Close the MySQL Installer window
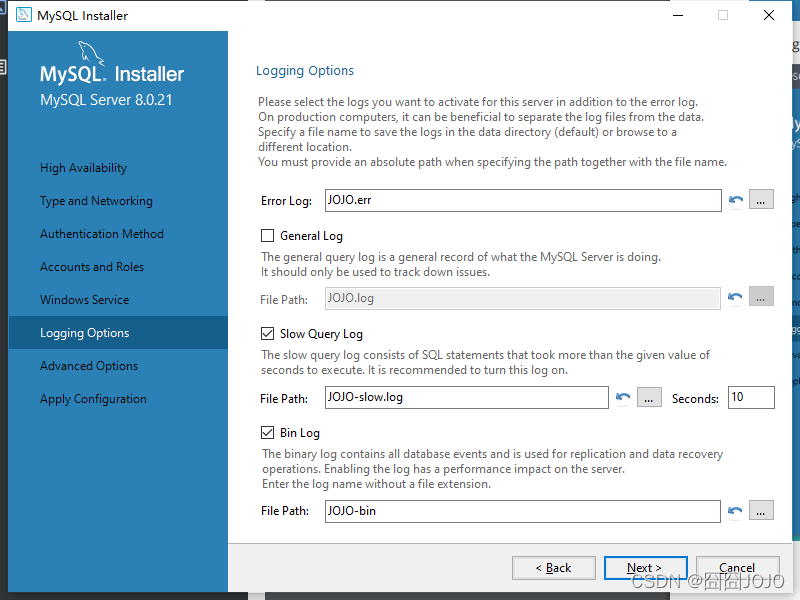800x600 pixels. (x=769, y=15)
